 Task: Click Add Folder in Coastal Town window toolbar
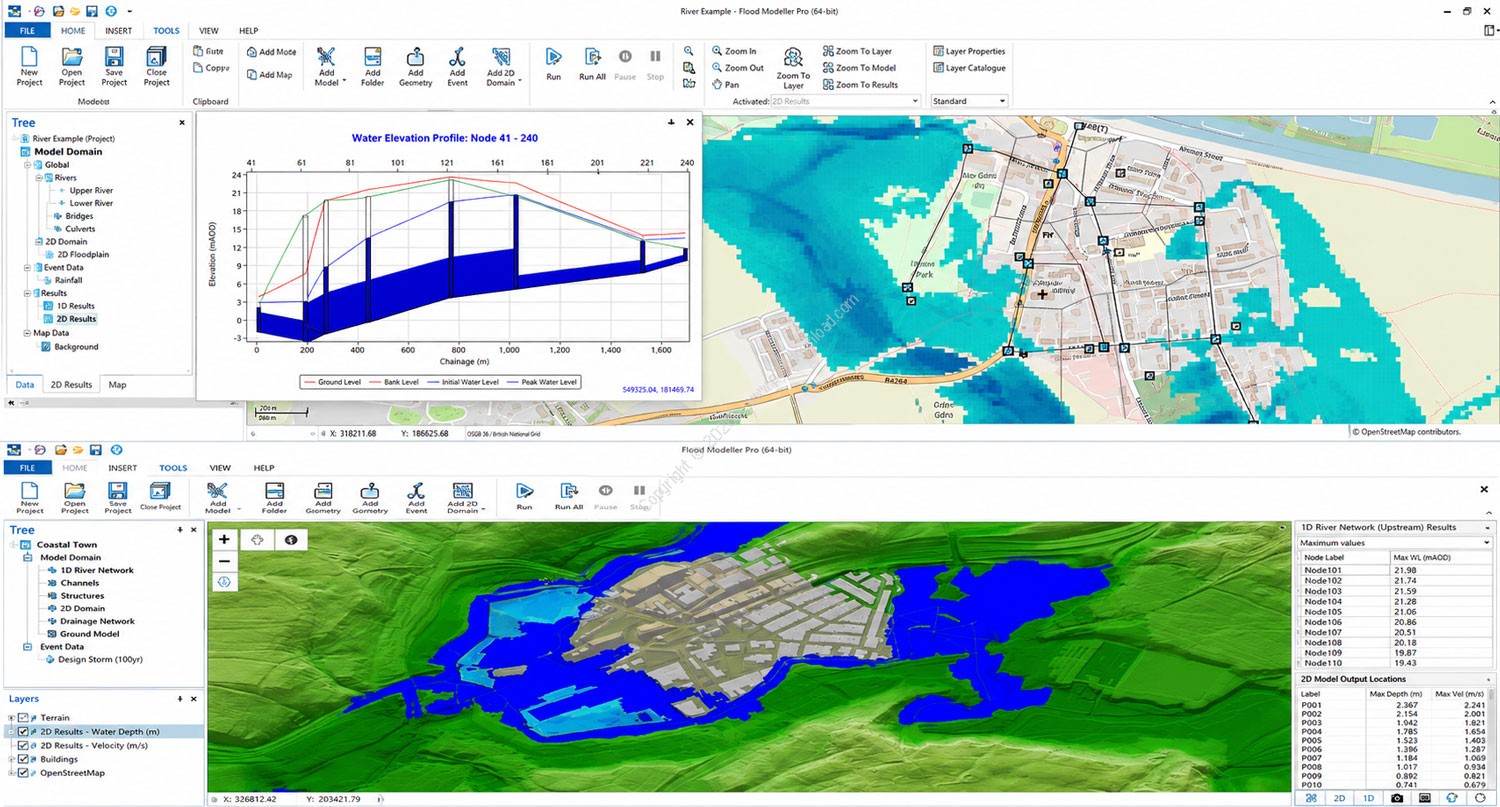click(275, 497)
